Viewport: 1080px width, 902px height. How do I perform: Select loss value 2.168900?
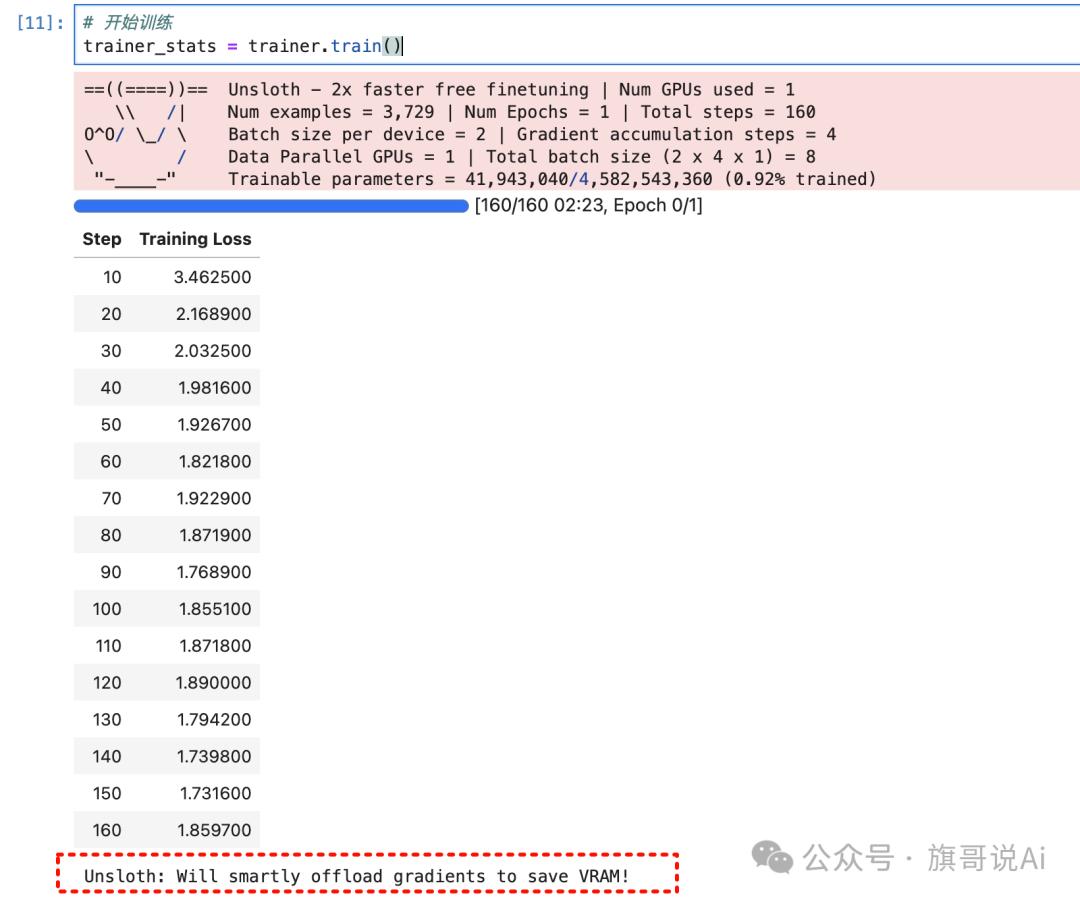tap(214, 314)
